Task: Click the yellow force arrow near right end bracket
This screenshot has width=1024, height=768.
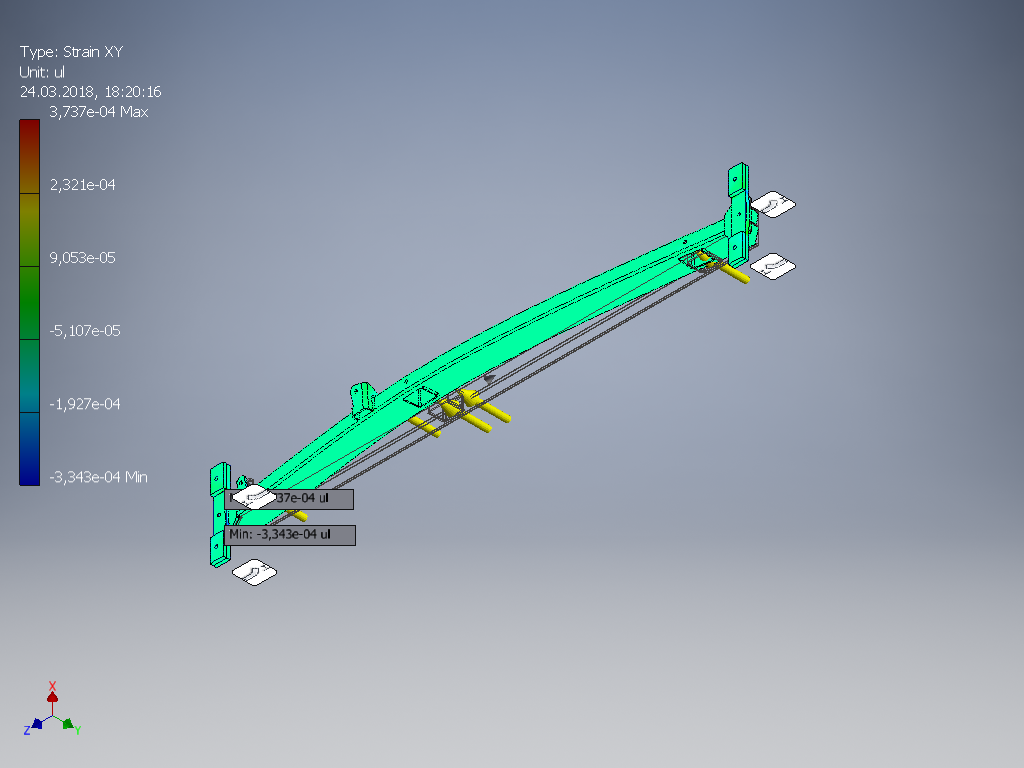Action: pyautogui.click(x=725, y=268)
